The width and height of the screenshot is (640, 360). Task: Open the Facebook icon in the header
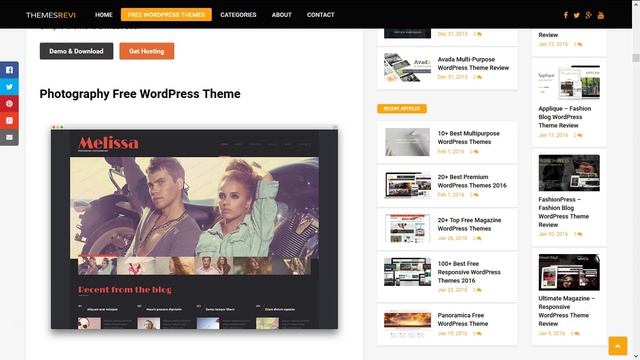coord(566,15)
